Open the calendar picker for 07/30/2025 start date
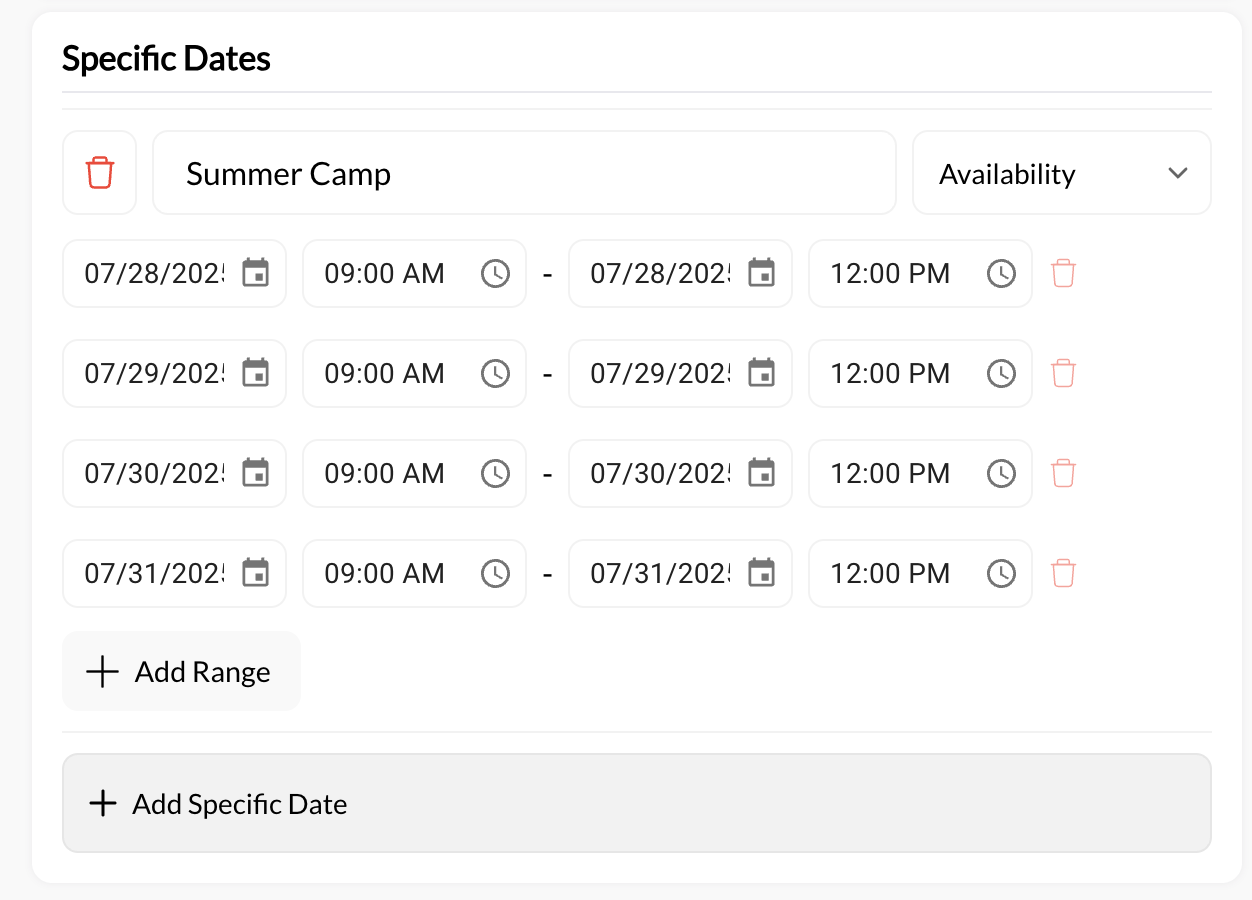 tap(257, 473)
